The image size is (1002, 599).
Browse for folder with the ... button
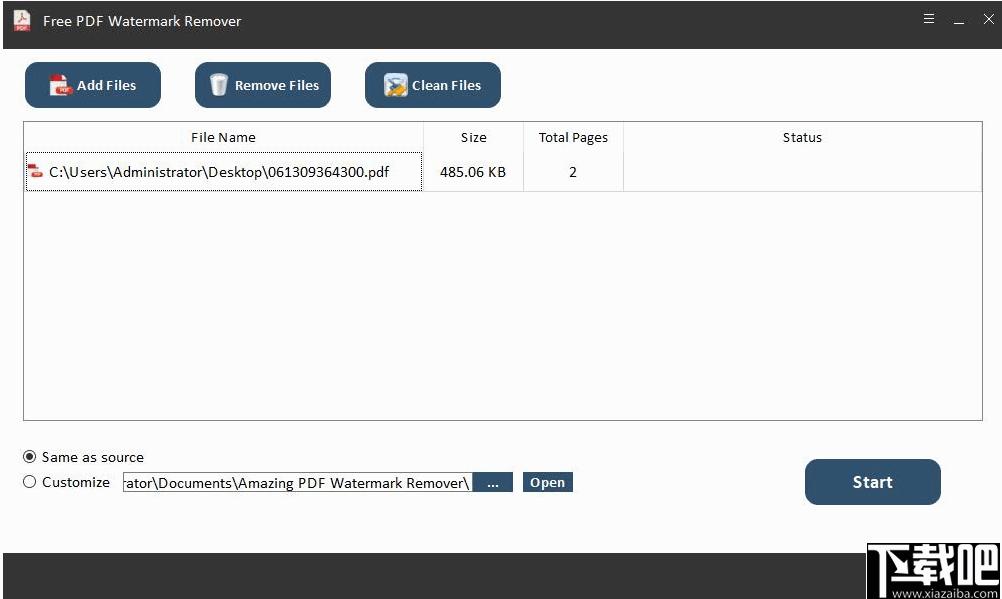pos(493,483)
